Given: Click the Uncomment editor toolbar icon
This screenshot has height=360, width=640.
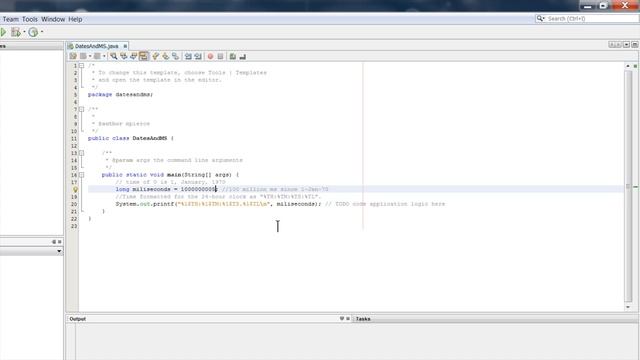Looking at the screenshot, I should (242, 56).
